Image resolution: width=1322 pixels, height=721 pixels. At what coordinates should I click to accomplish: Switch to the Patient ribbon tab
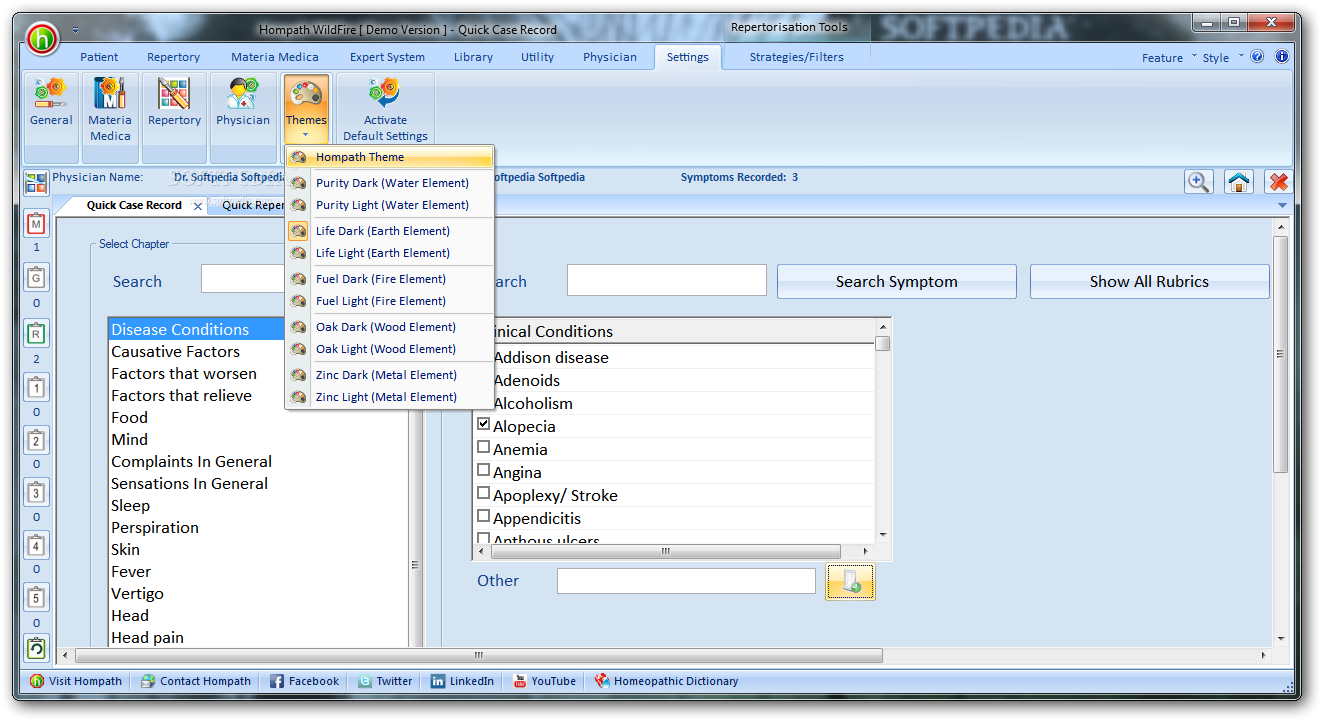click(99, 57)
